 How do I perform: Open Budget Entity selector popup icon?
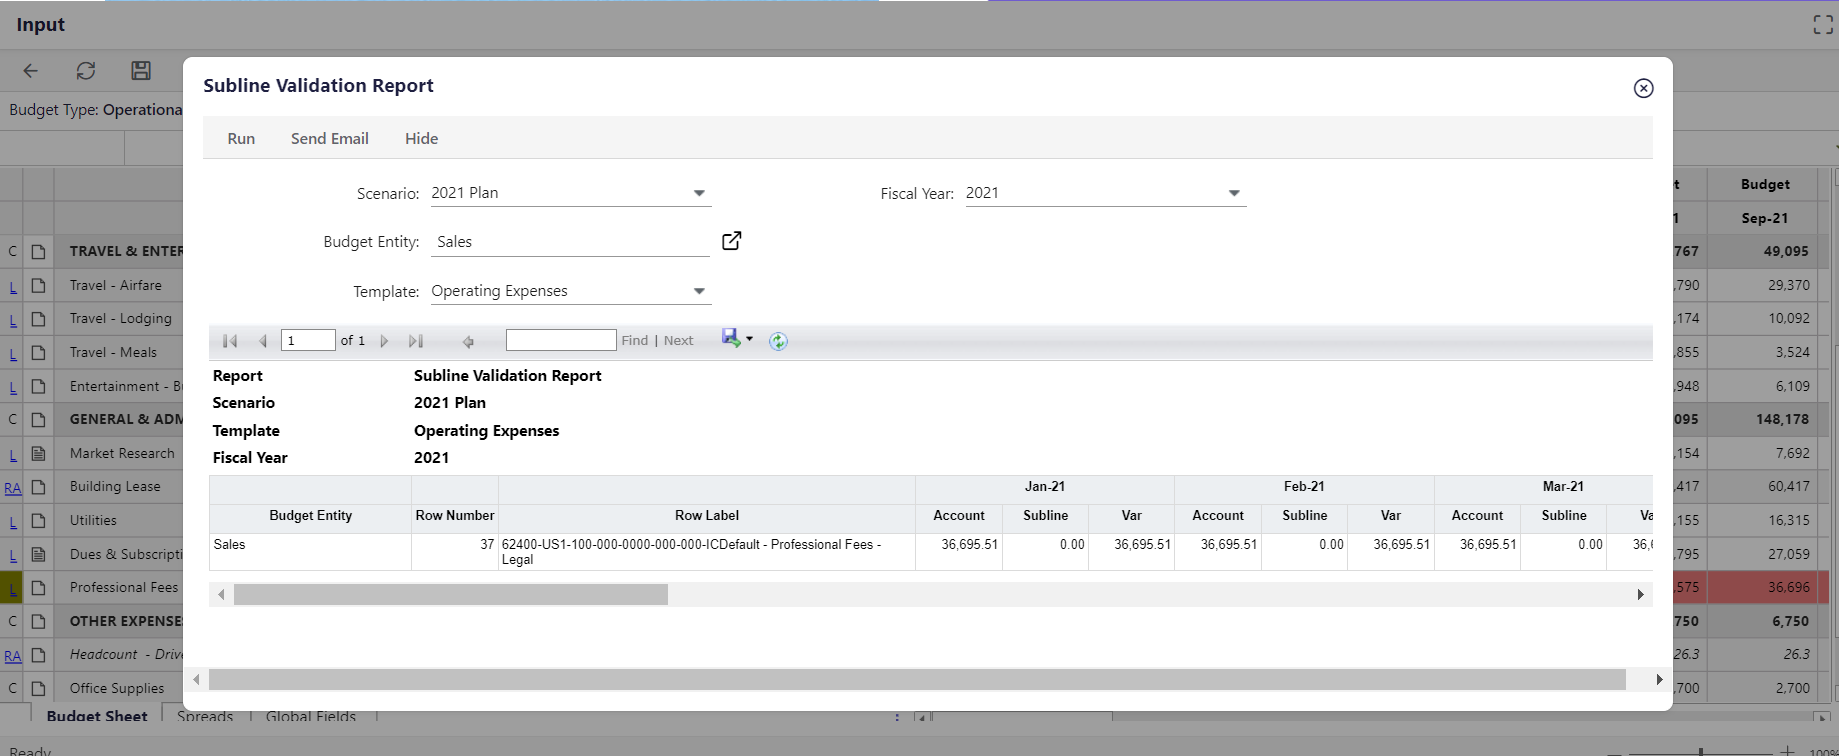point(732,241)
